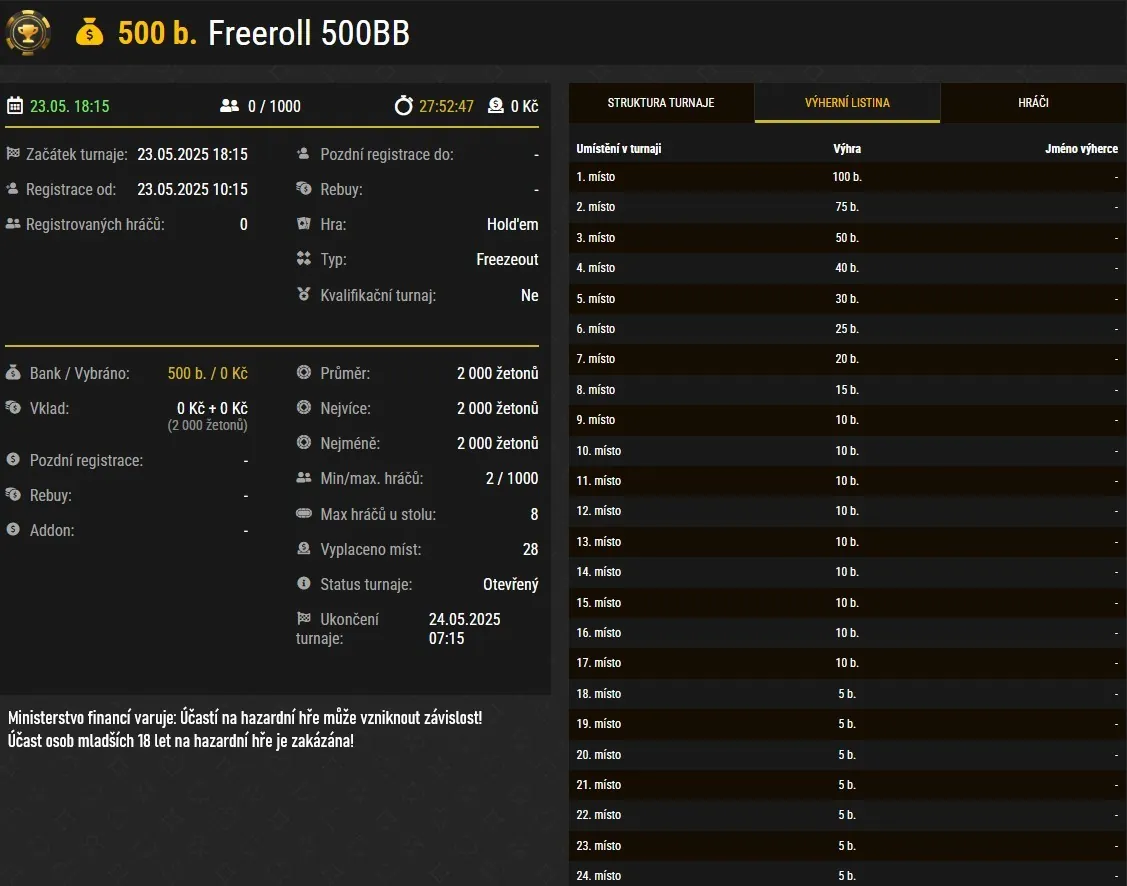Screen dimensions: 1127x886
Task: Click the Výhra column header
Action: tap(848, 148)
